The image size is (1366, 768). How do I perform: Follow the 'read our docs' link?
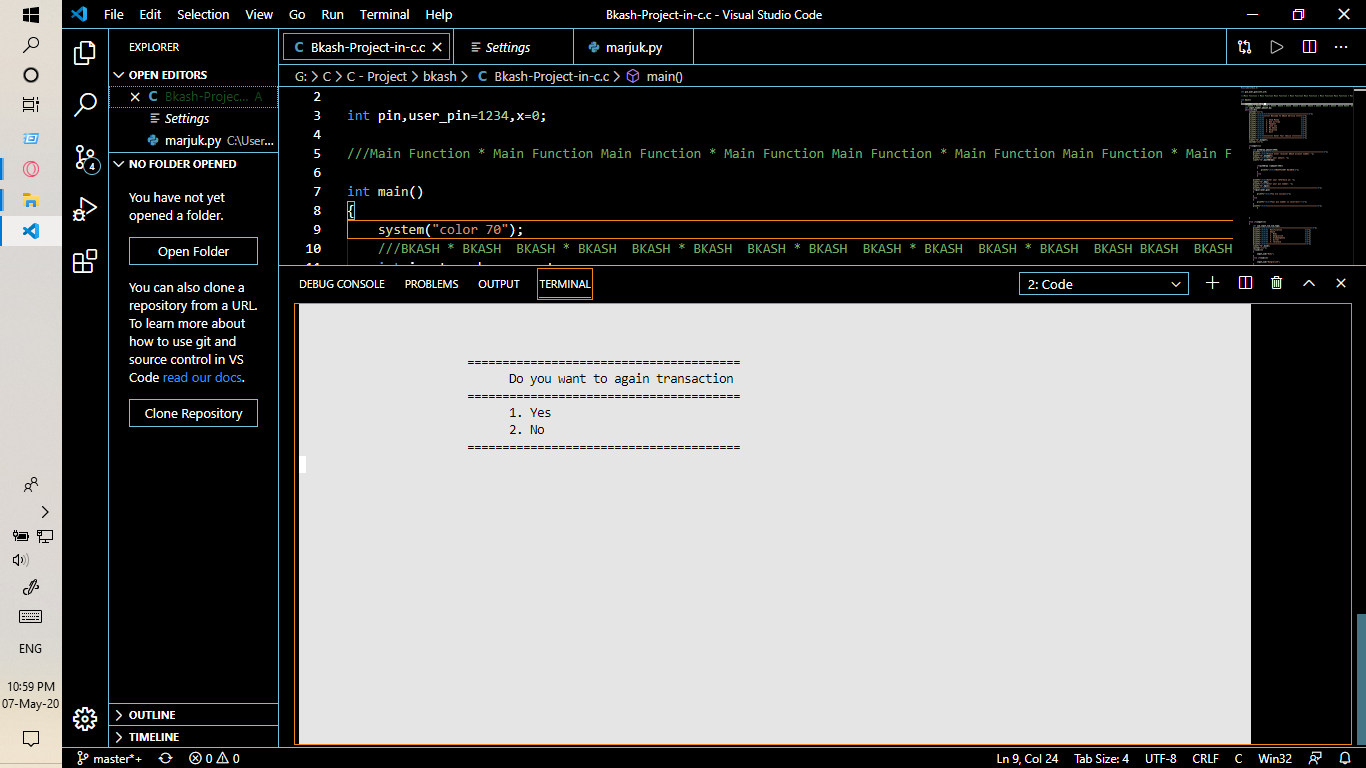pos(203,377)
